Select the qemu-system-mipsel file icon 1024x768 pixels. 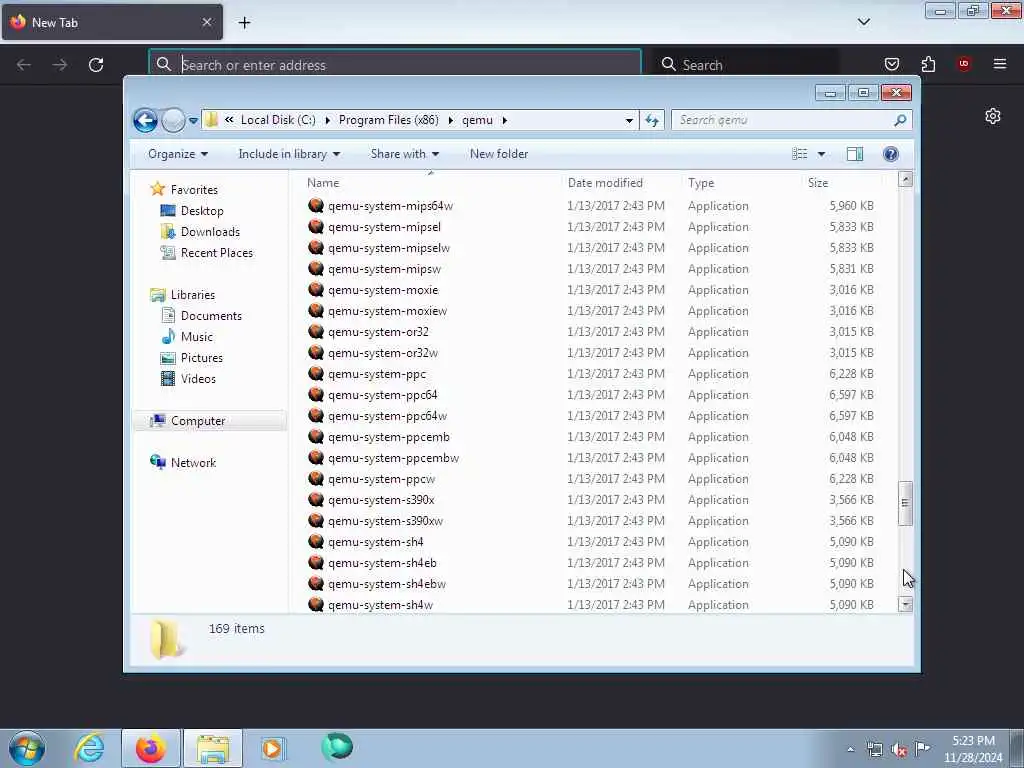pos(316,227)
